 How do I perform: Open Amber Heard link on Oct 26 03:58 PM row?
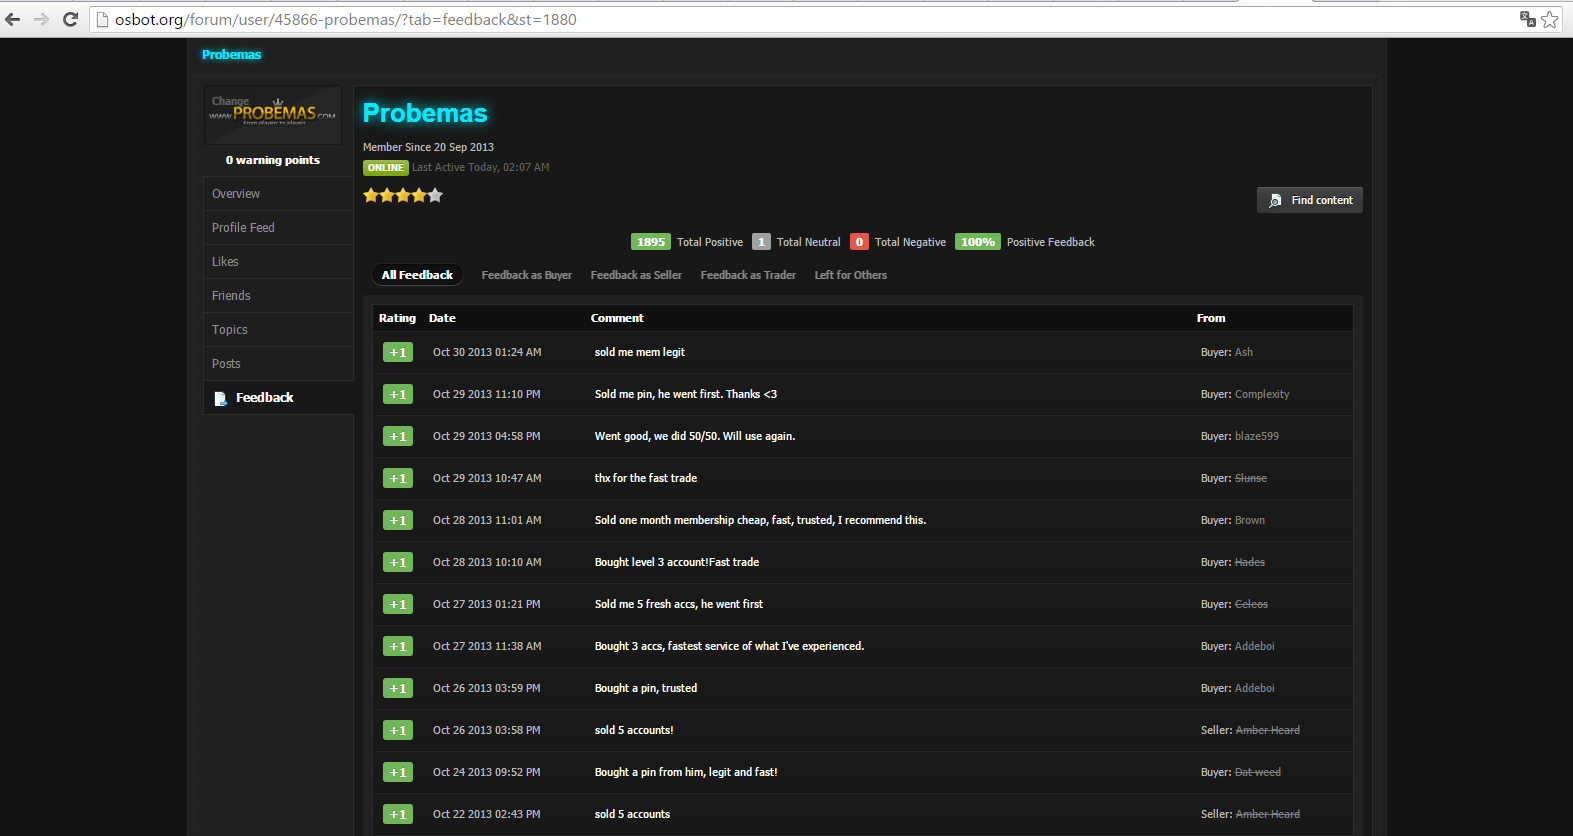click(x=1268, y=730)
